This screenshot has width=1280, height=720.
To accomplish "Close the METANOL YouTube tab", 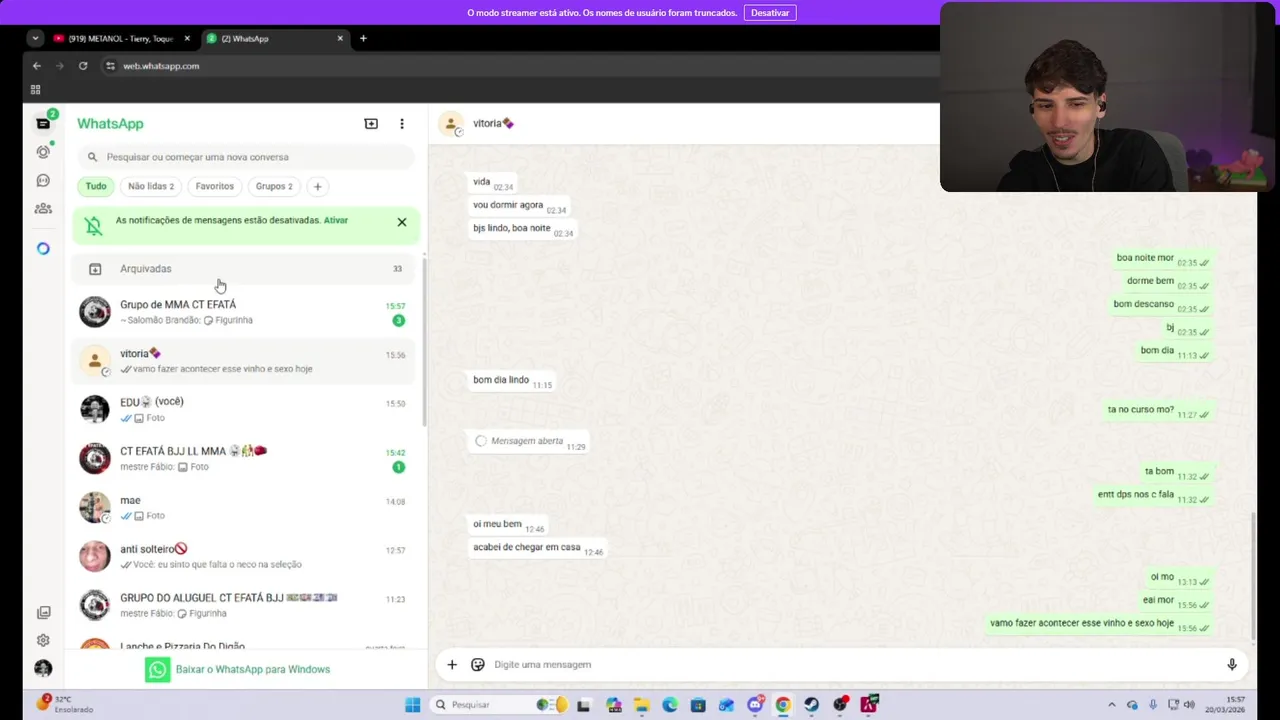I will coord(187,38).
